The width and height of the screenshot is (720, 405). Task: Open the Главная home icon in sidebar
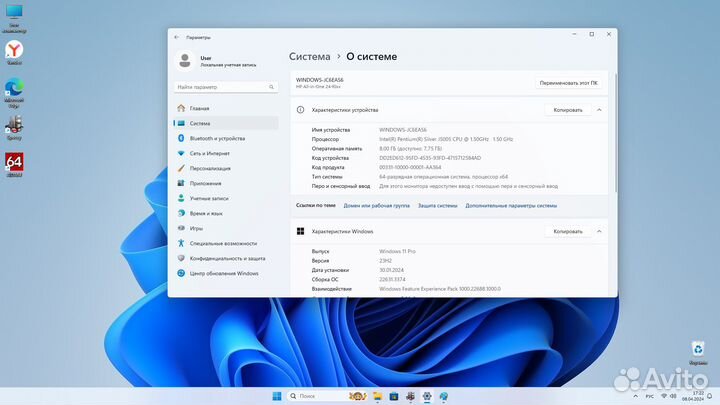coord(181,108)
